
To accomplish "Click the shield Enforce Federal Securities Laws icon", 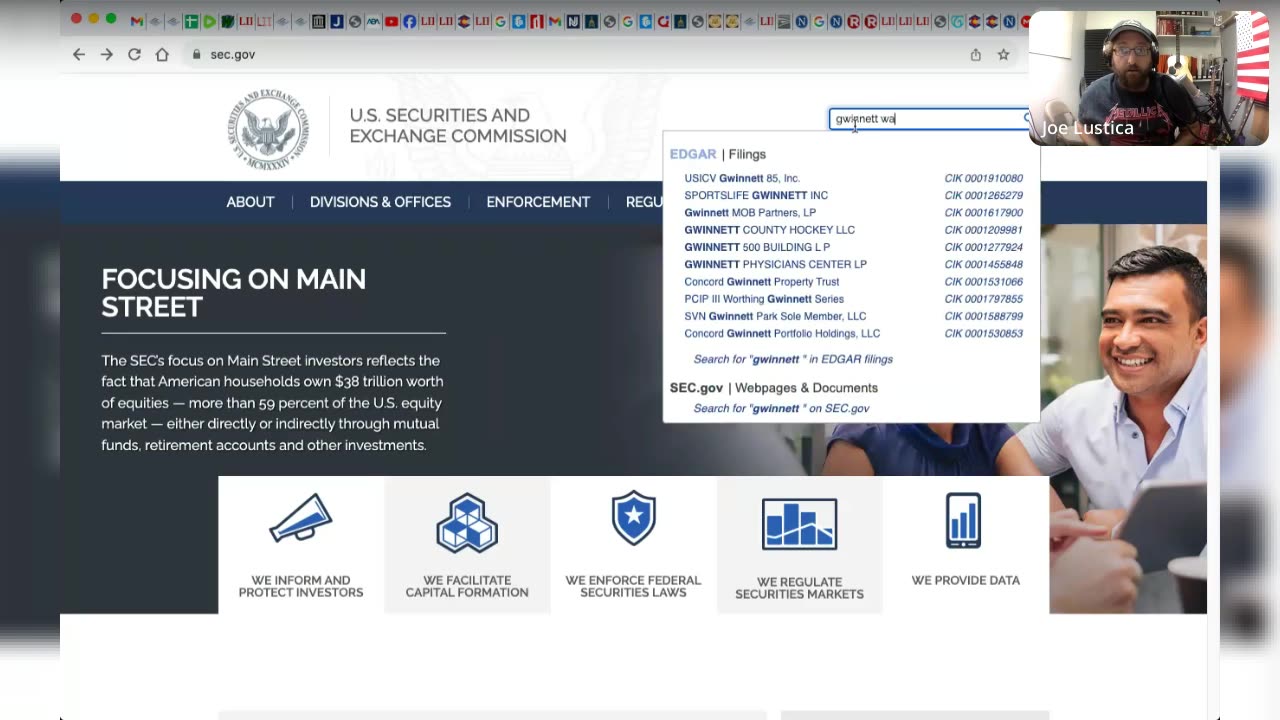I will [x=633, y=518].
